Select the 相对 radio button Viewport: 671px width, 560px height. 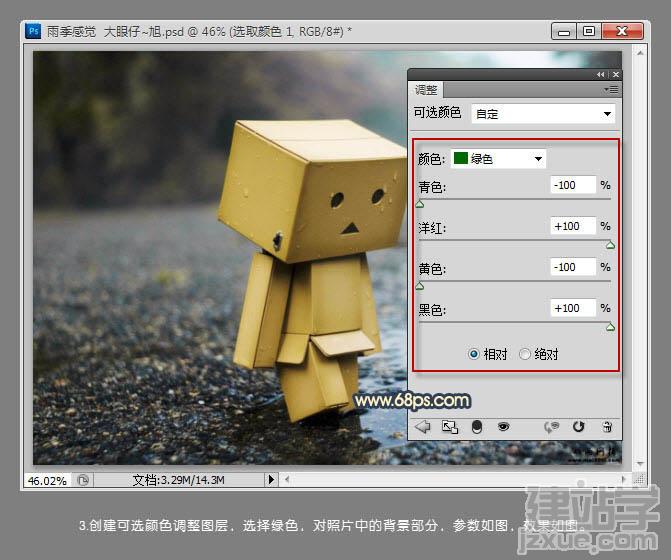(x=474, y=354)
